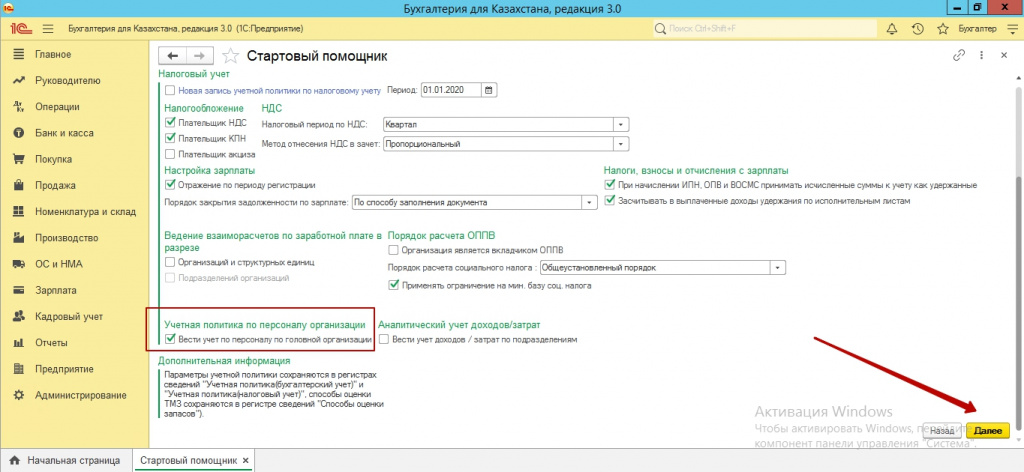Uncheck Плательщик КПН checkbox
This screenshot has width=1024, height=472.
[x=170, y=138]
